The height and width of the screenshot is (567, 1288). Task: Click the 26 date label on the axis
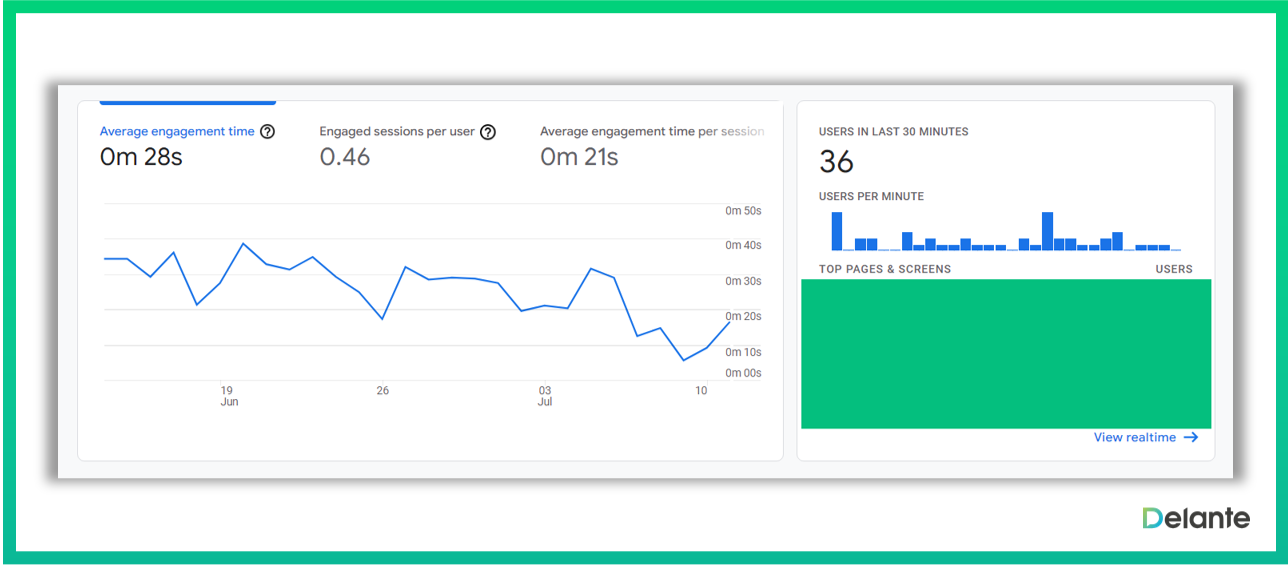pyautogui.click(x=382, y=391)
